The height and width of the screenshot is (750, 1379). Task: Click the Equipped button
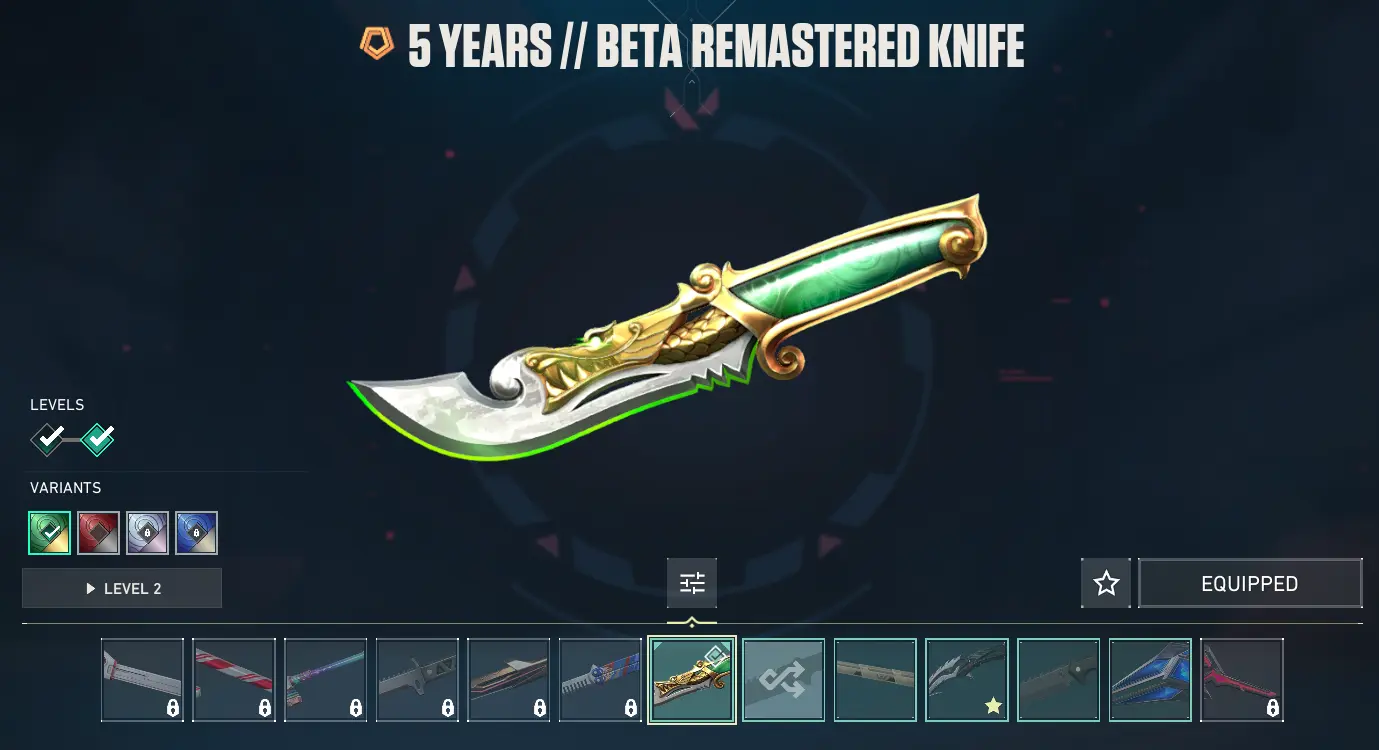[x=1250, y=583]
